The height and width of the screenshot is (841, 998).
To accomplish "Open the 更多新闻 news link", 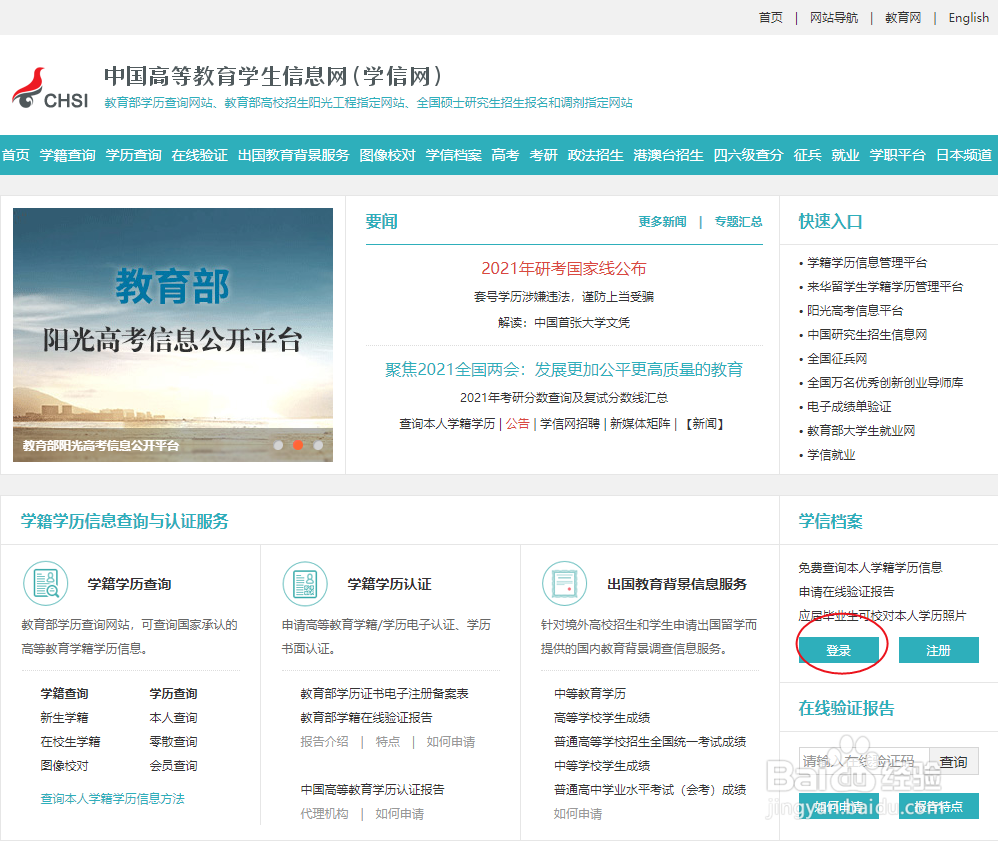I will click(661, 221).
